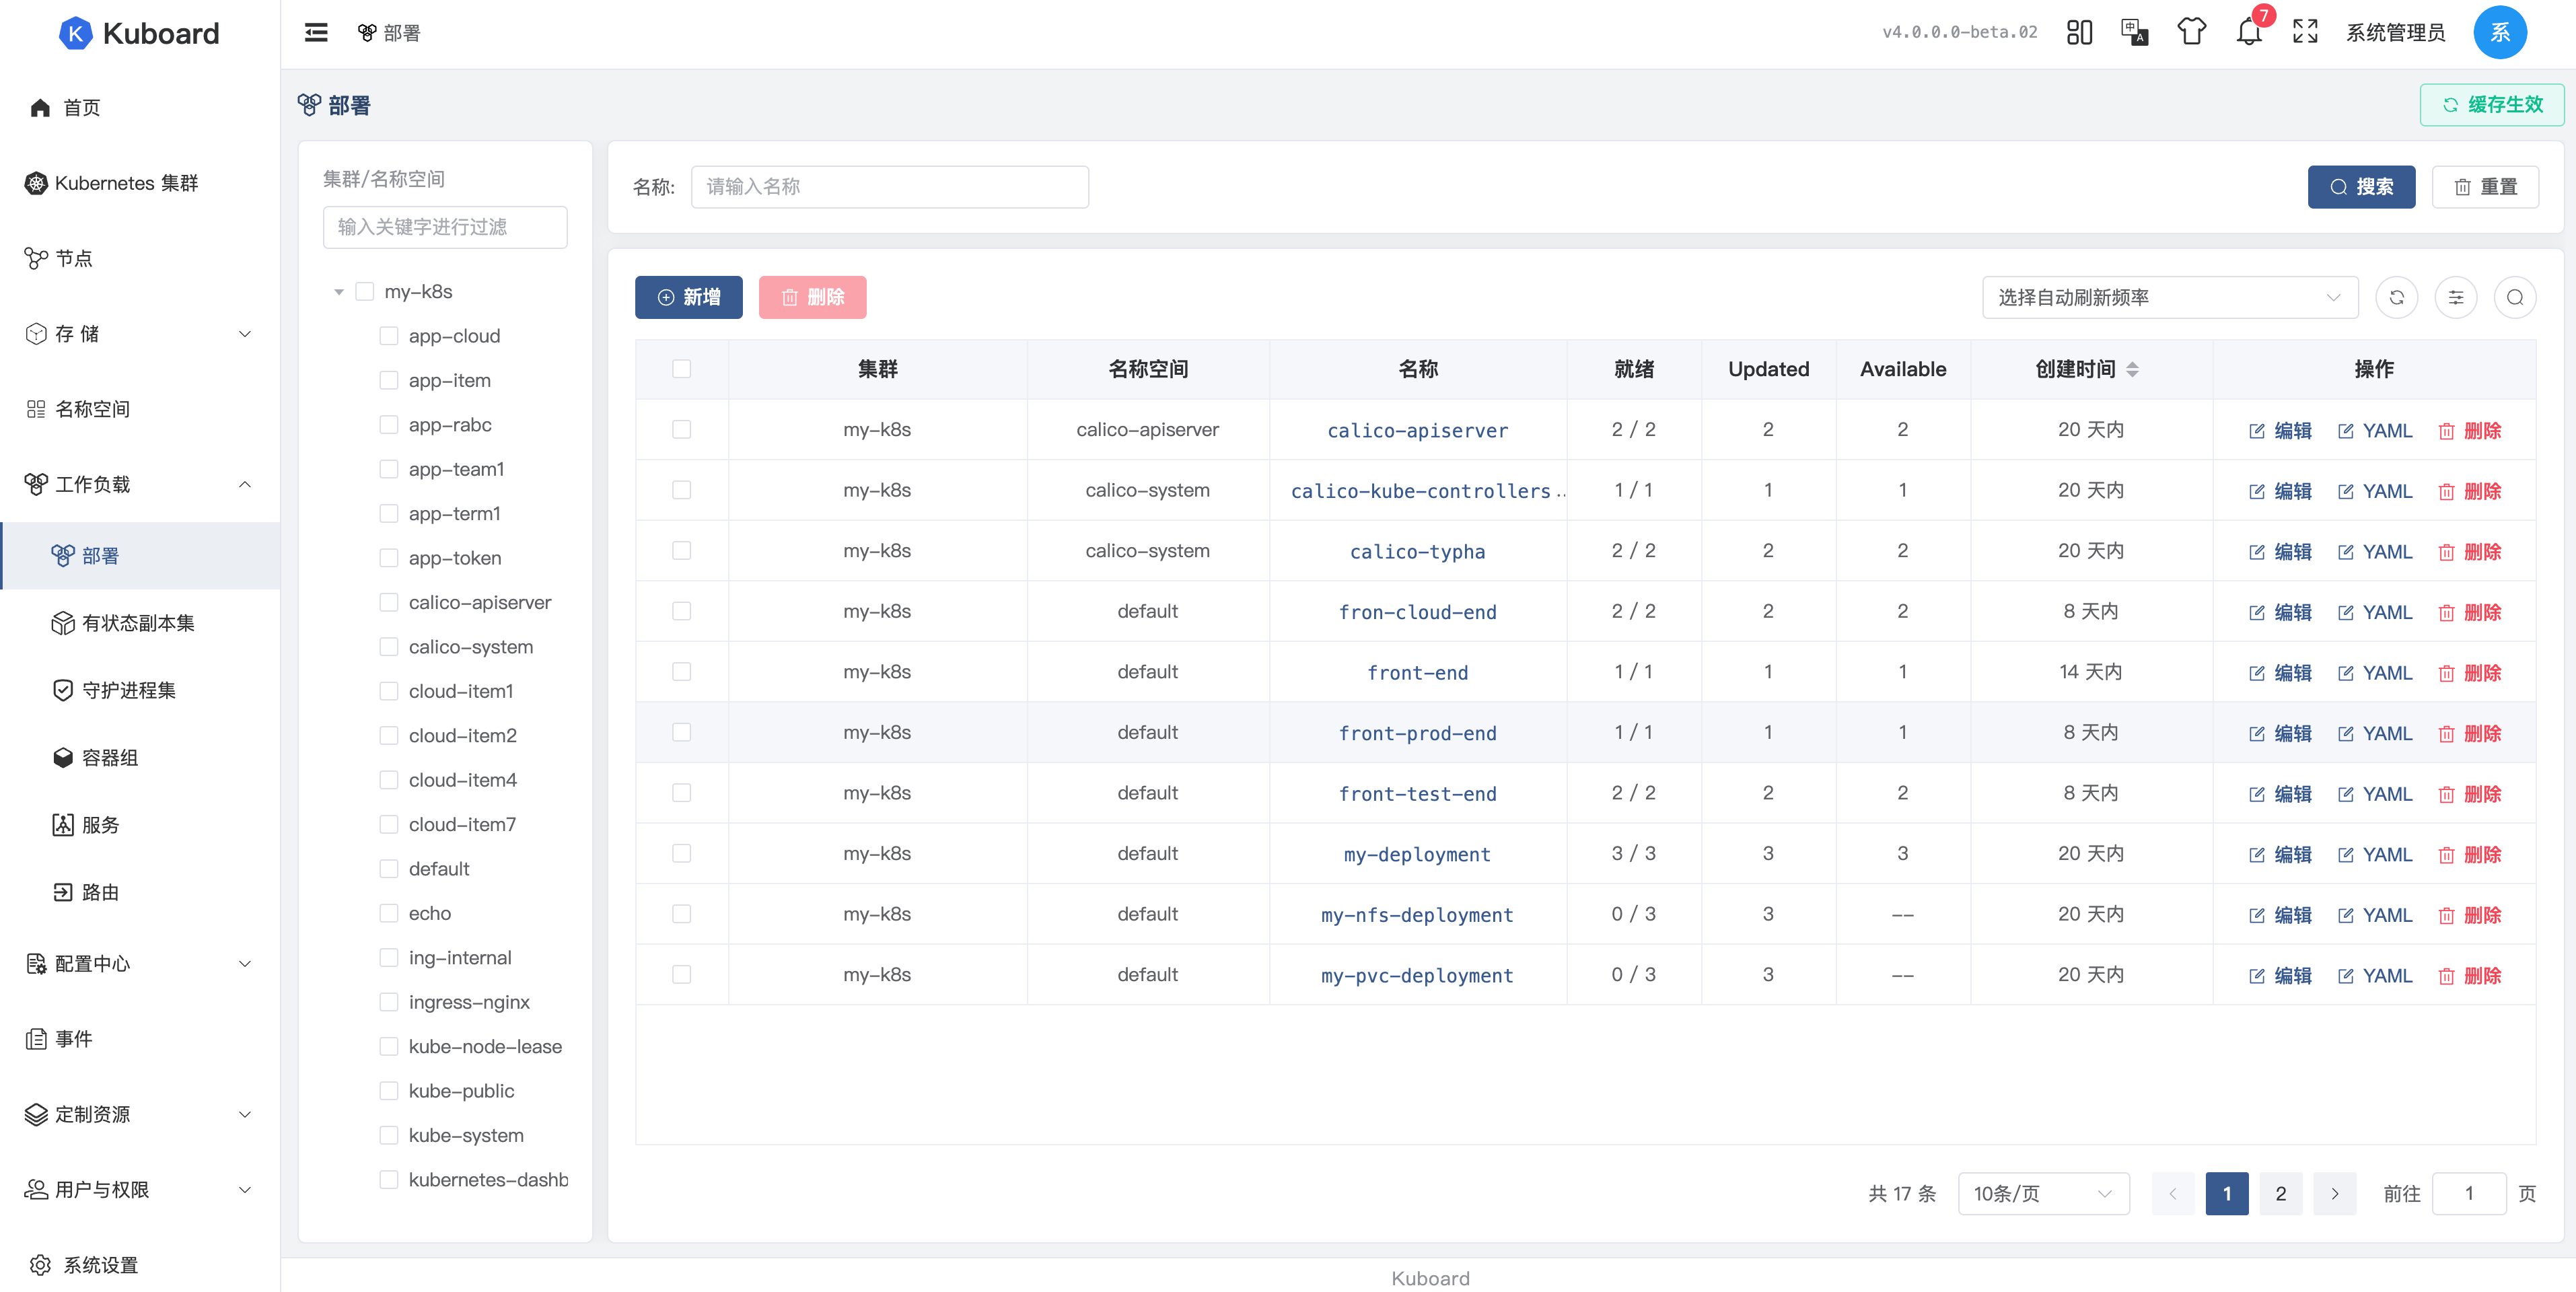Open notifications bell with 7 badge
The width and height of the screenshot is (2576, 1292).
pos(2249,33)
